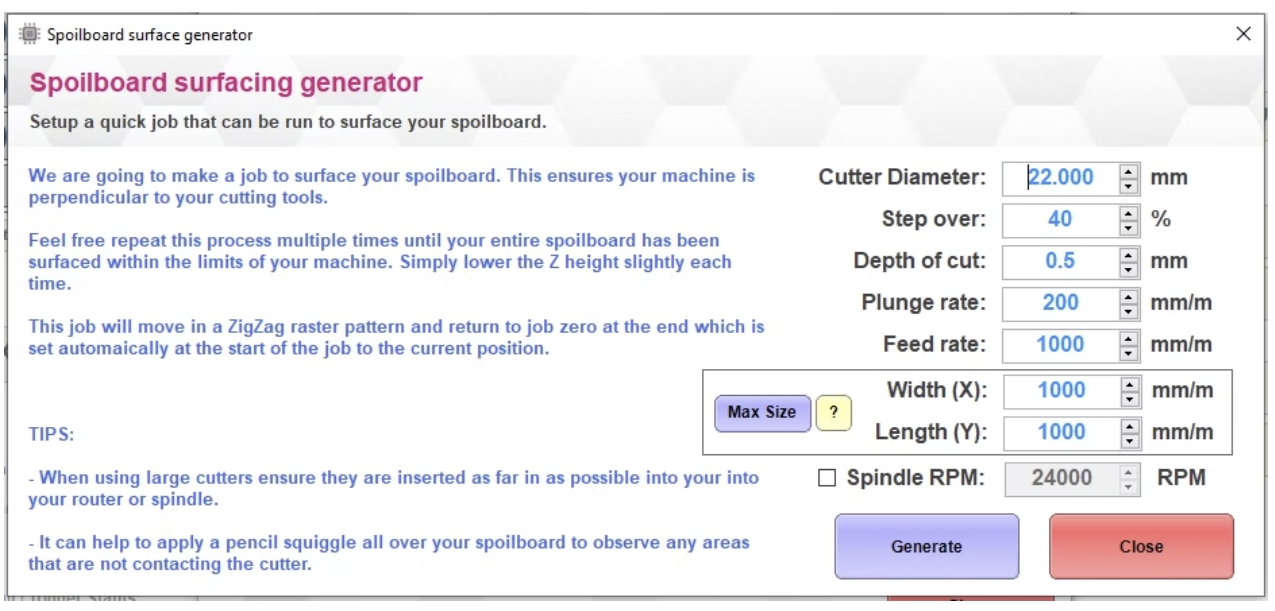Focus the Plunge rate value field
Screen dimensions: 1275x611
click(x=1061, y=303)
